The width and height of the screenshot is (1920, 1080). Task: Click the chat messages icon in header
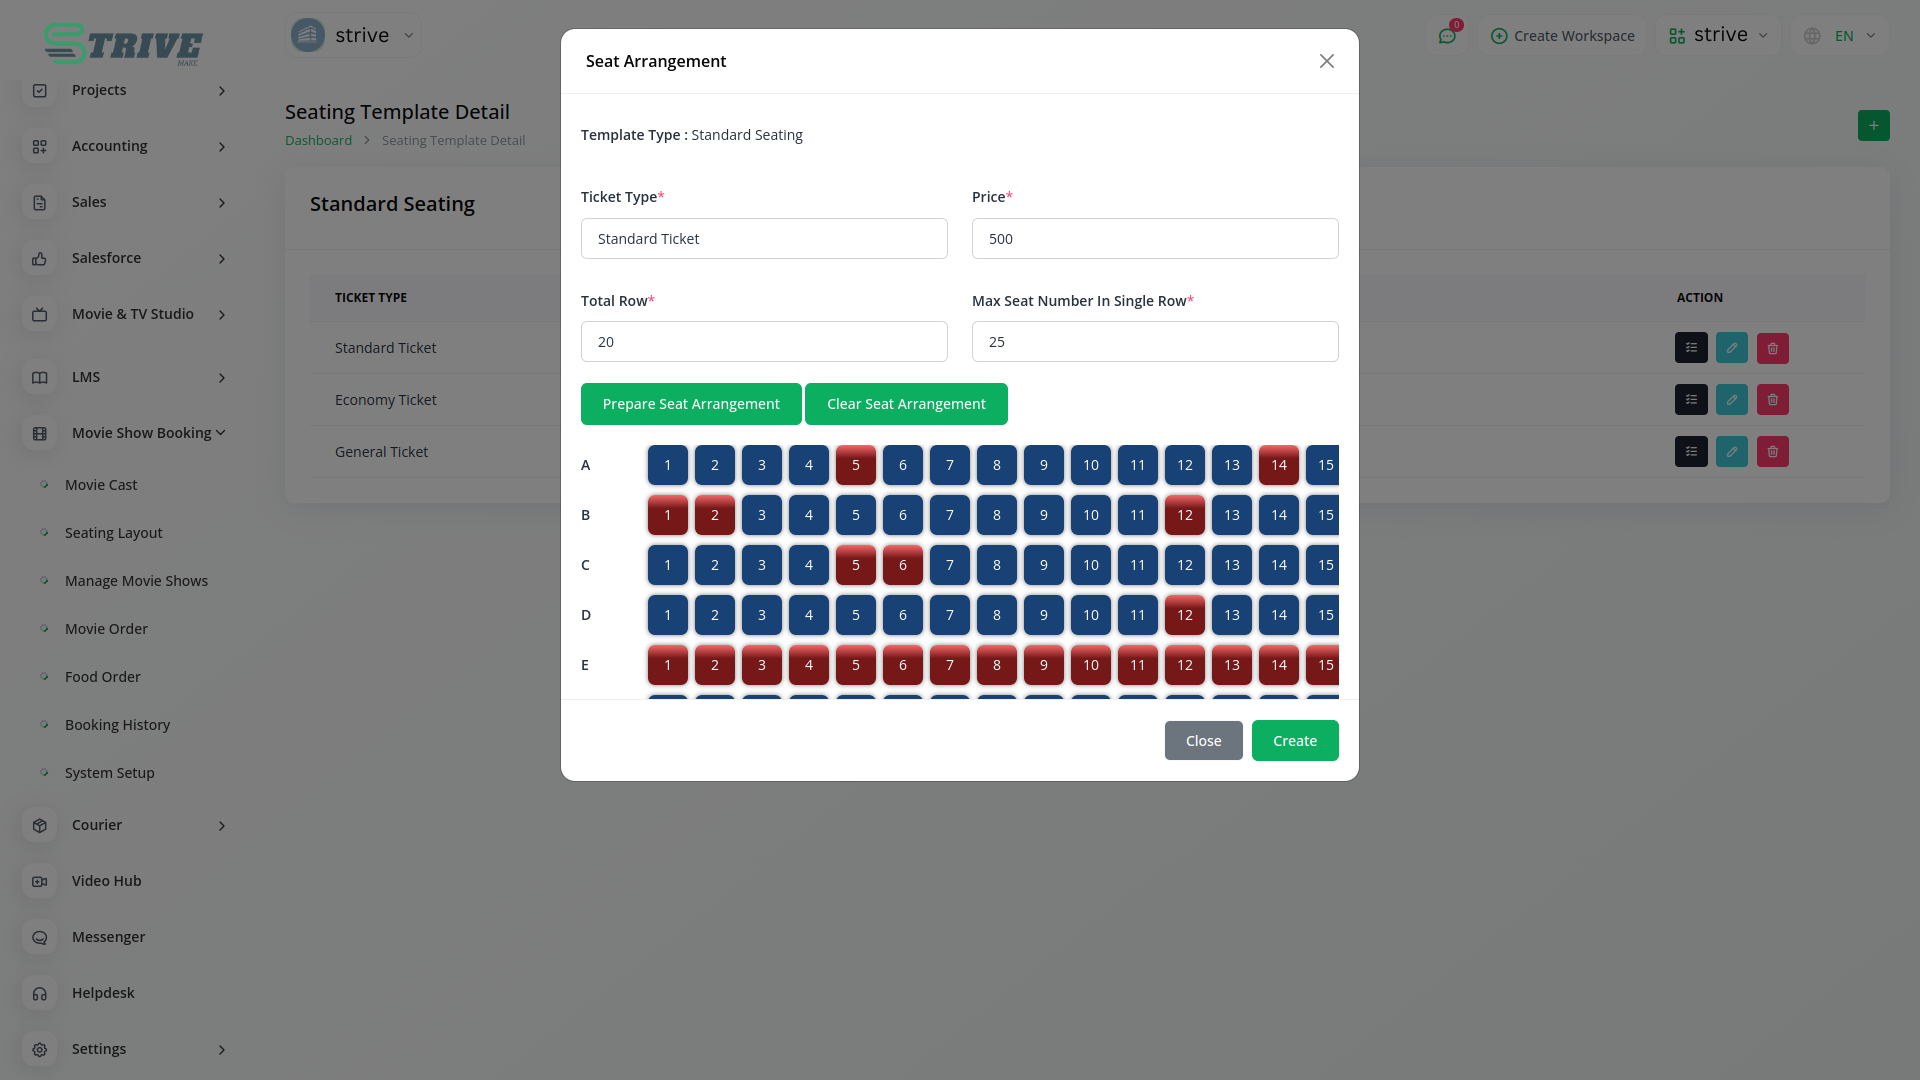point(1446,36)
